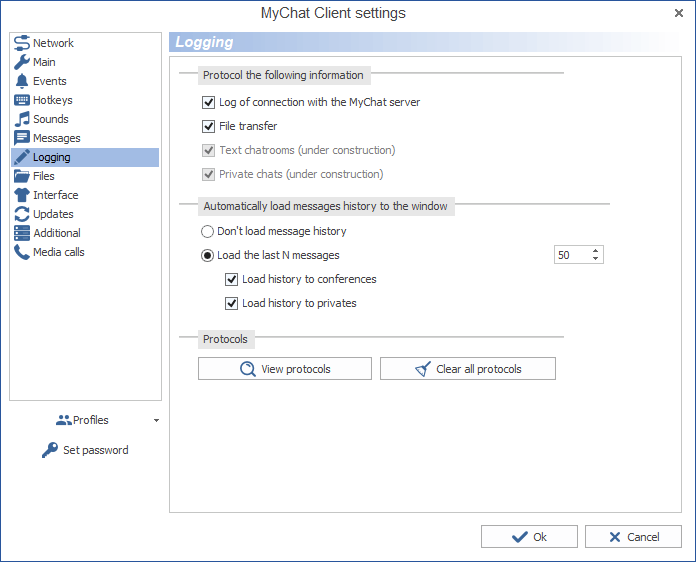Go to the Messages settings page
The width and height of the screenshot is (696, 562).
(56, 138)
